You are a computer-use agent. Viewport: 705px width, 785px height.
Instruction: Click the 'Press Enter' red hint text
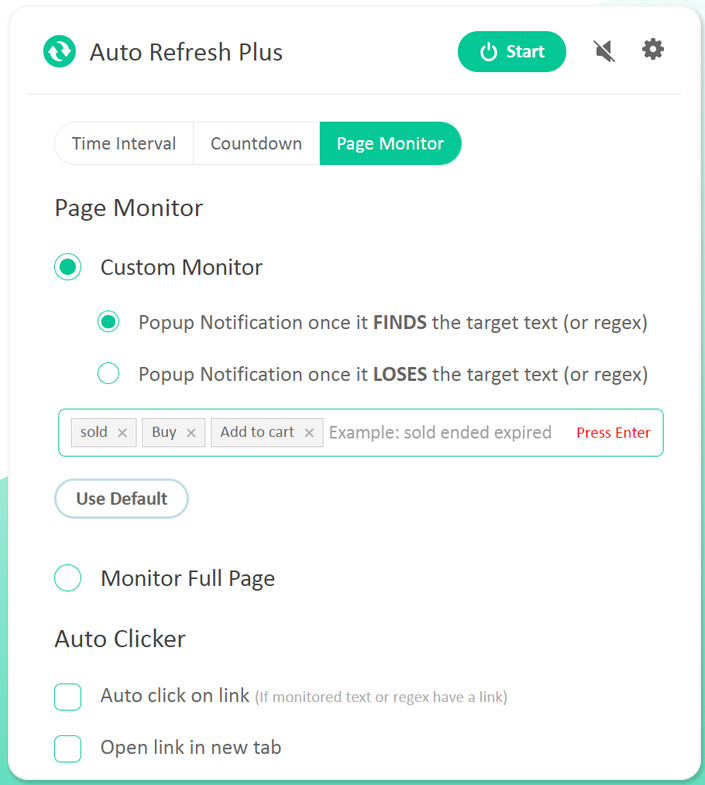click(613, 433)
